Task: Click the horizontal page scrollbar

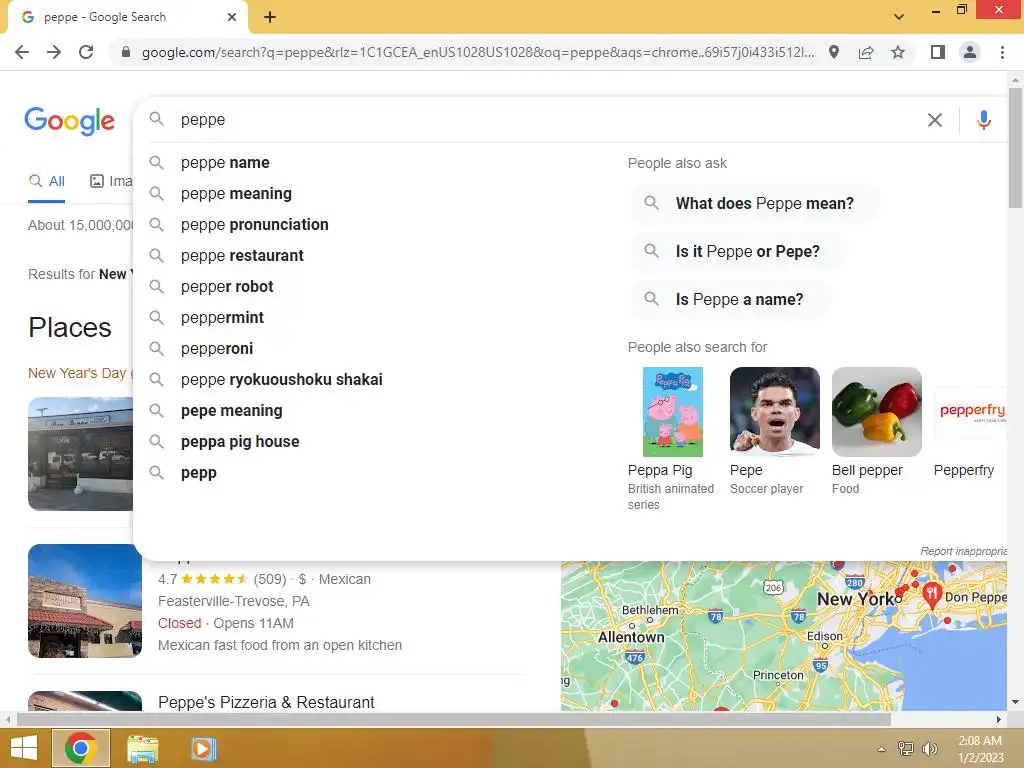Action: [454, 720]
